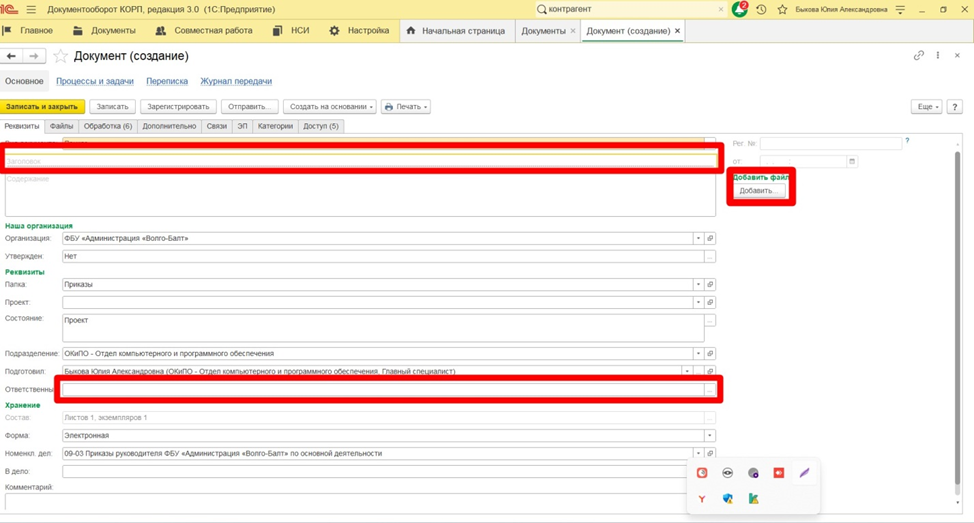Go forward with the right arrow

pos(34,56)
